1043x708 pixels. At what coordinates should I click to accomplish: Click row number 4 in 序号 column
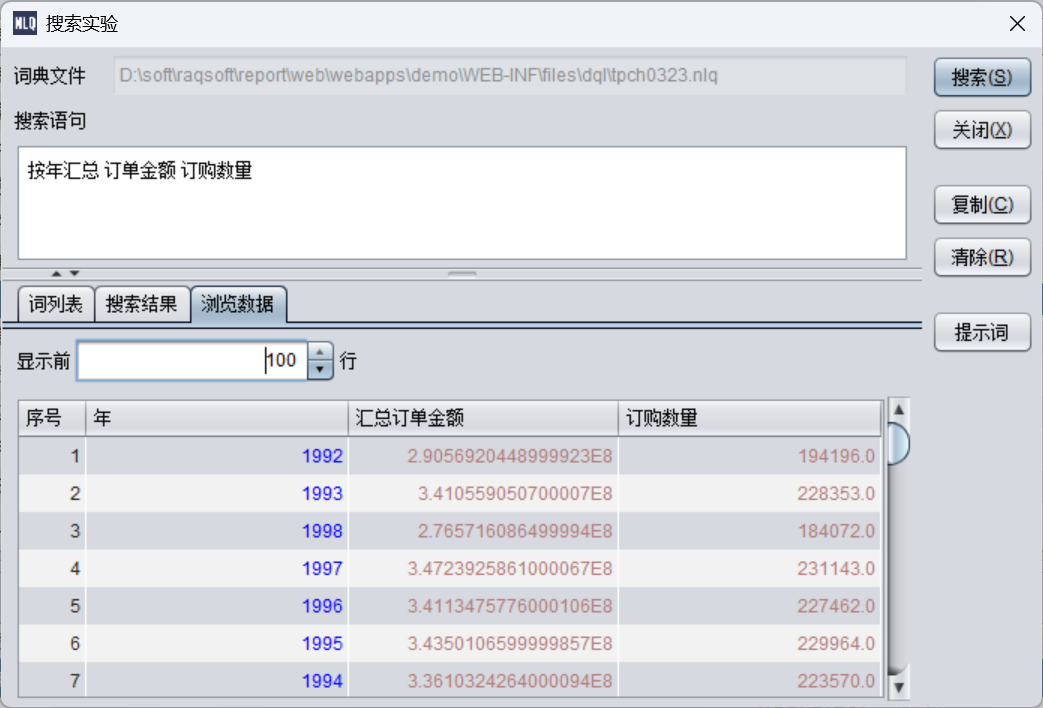pos(52,568)
